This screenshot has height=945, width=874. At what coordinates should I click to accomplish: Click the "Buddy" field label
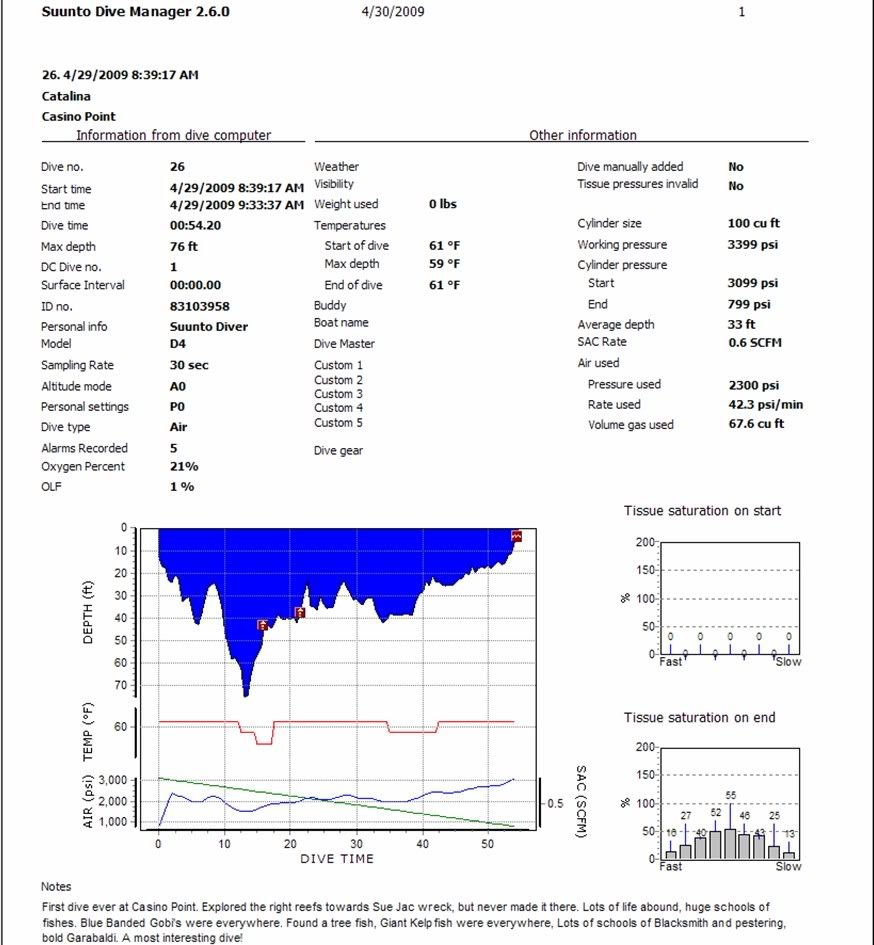(330, 306)
